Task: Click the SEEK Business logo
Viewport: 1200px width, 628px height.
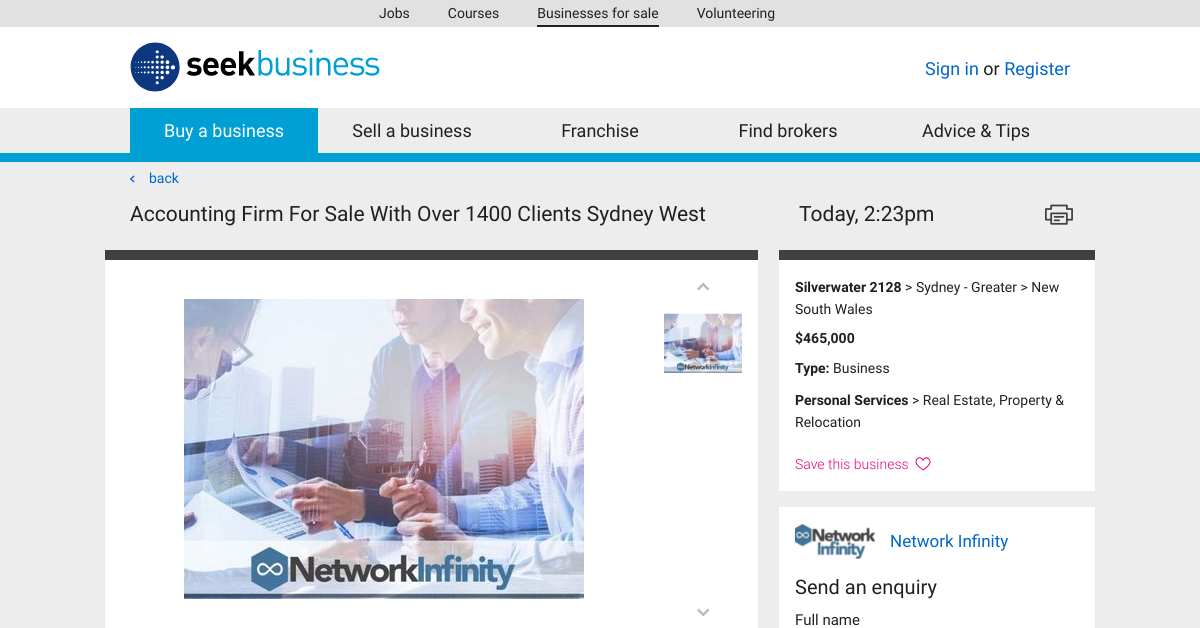Action: 254,67
